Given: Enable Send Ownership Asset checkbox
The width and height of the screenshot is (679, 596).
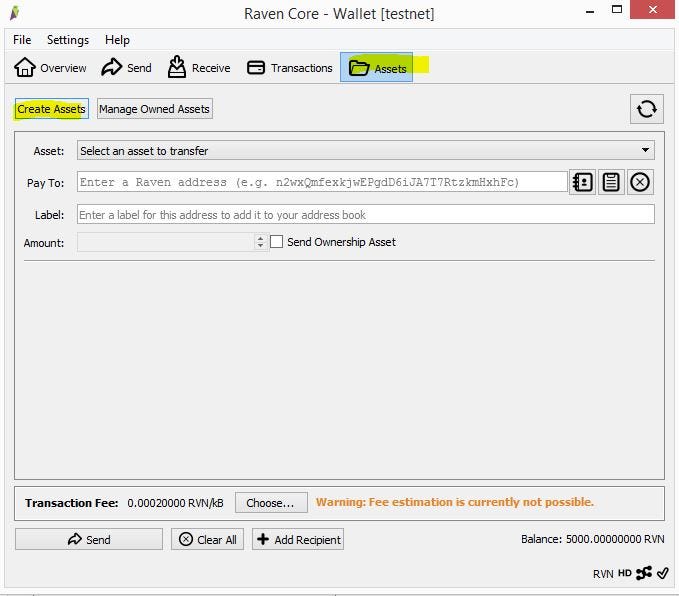Looking at the screenshot, I should [276, 242].
